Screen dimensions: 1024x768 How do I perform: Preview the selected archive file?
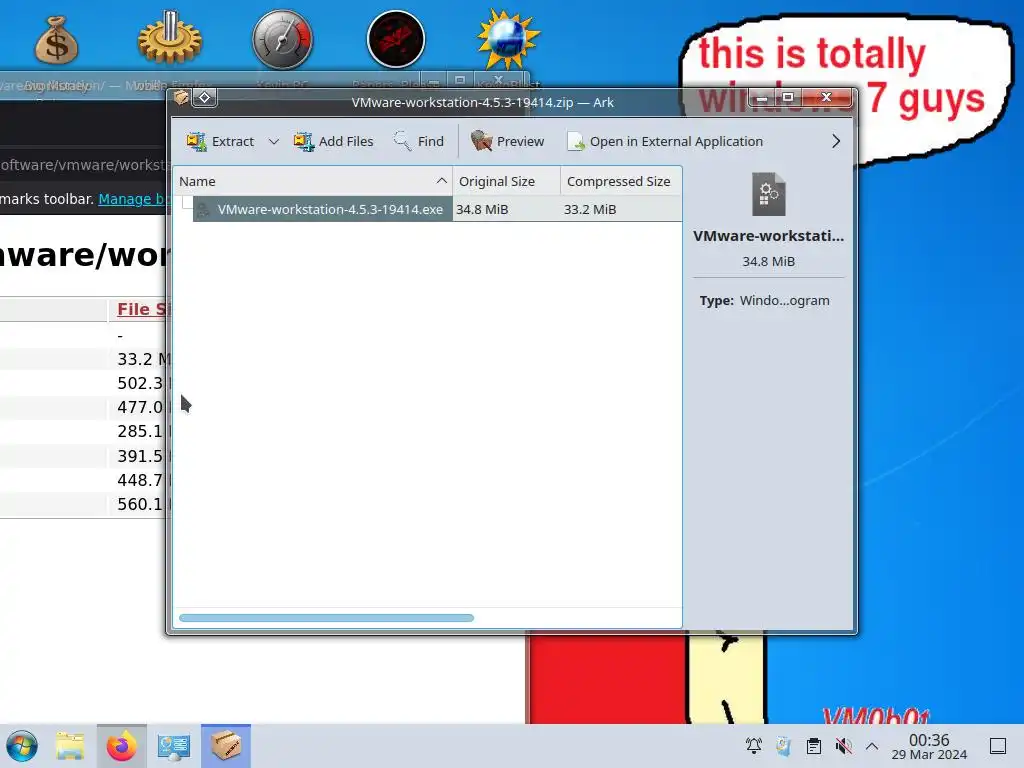click(507, 141)
